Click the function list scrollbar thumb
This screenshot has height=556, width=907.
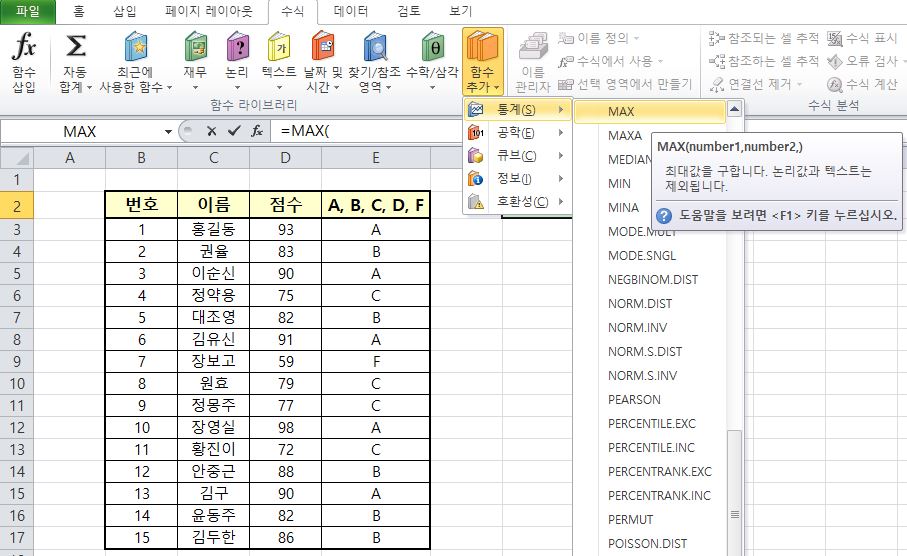735,493
